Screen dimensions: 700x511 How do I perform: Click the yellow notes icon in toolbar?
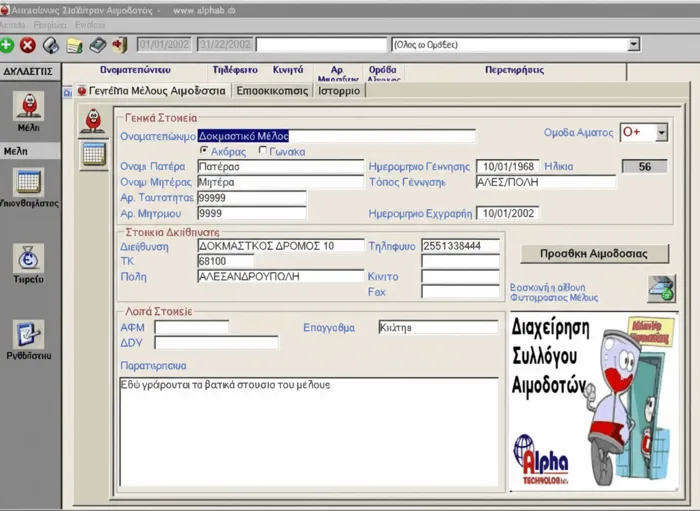click(74, 45)
